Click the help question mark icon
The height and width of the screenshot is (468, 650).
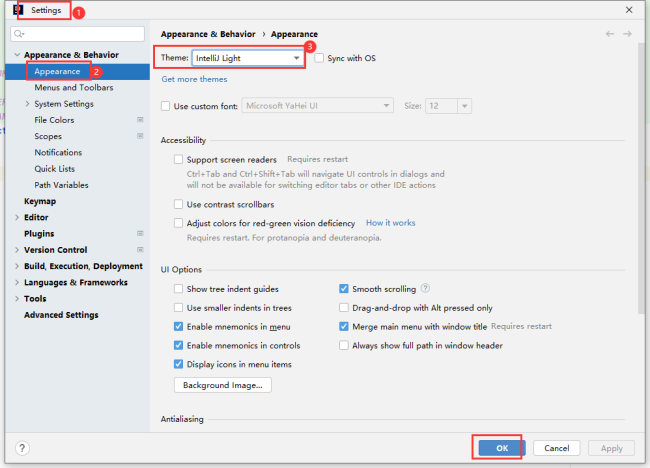click(22, 448)
